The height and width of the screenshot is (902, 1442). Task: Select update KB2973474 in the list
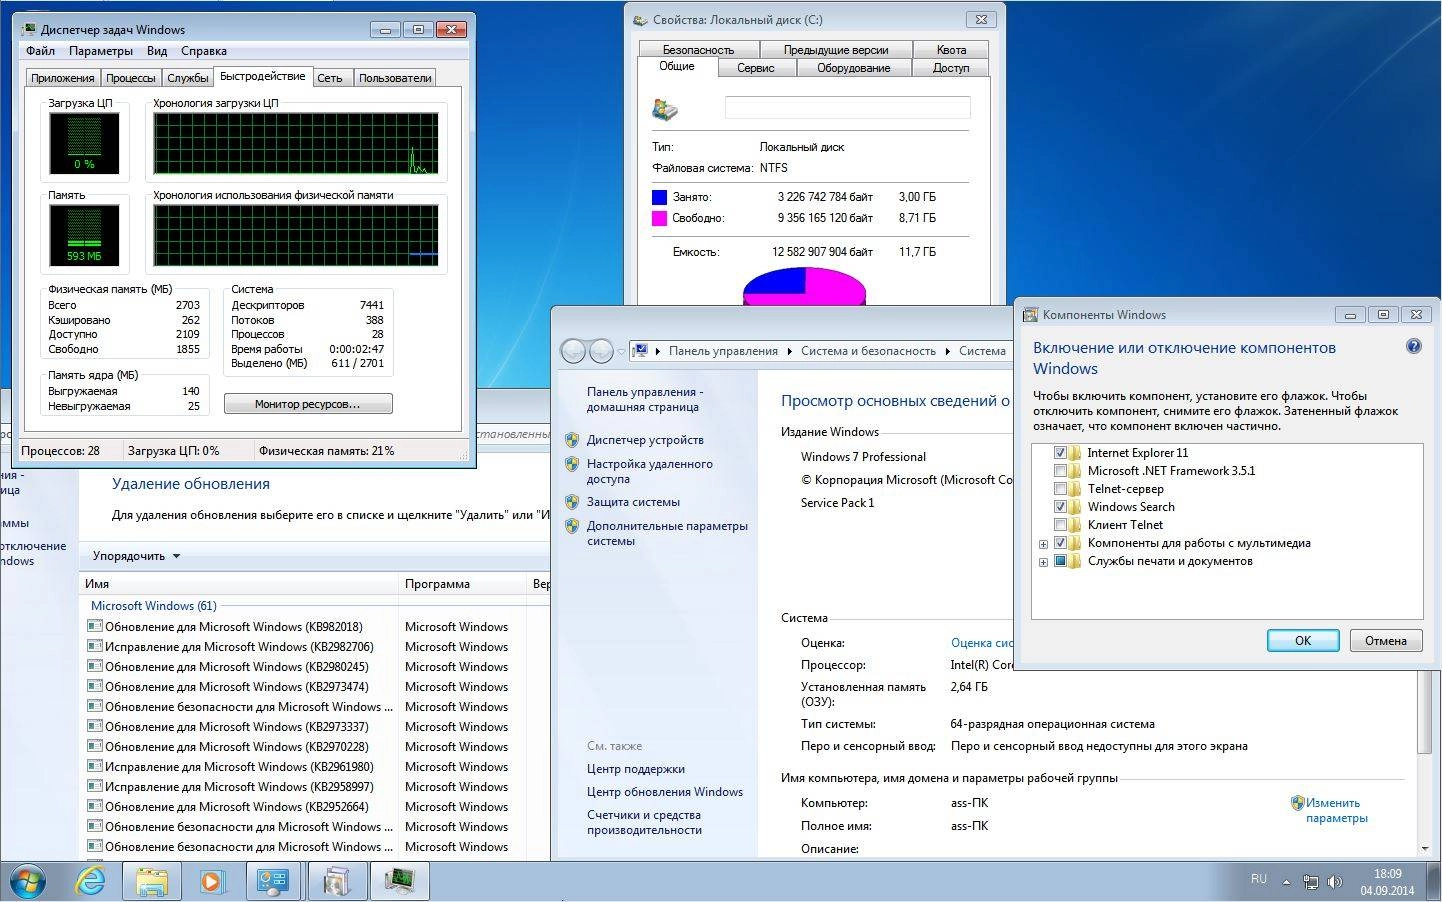coord(236,687)
